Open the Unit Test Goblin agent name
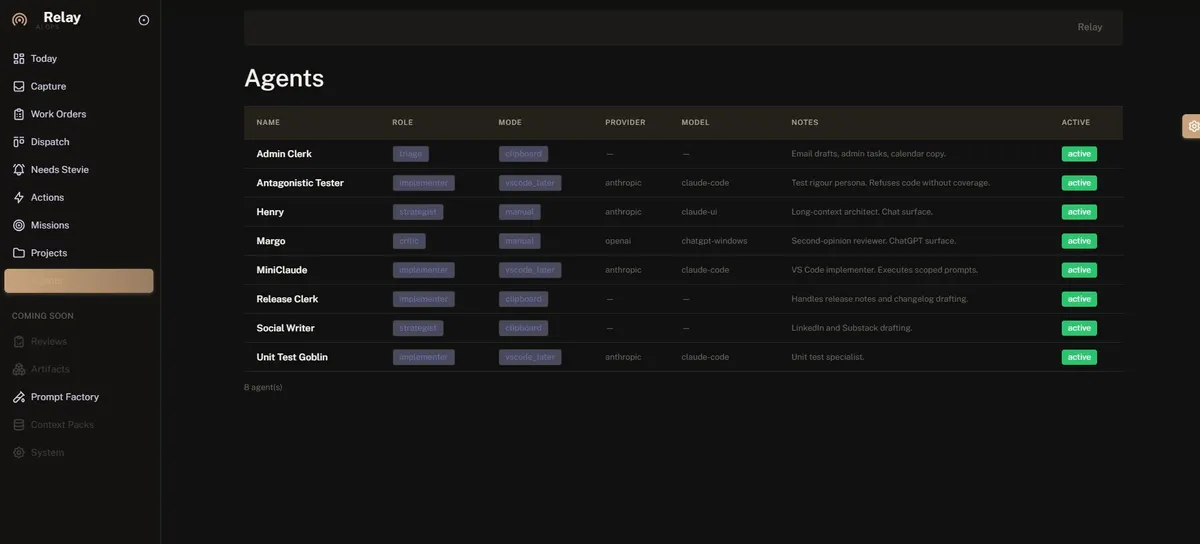 292,357
